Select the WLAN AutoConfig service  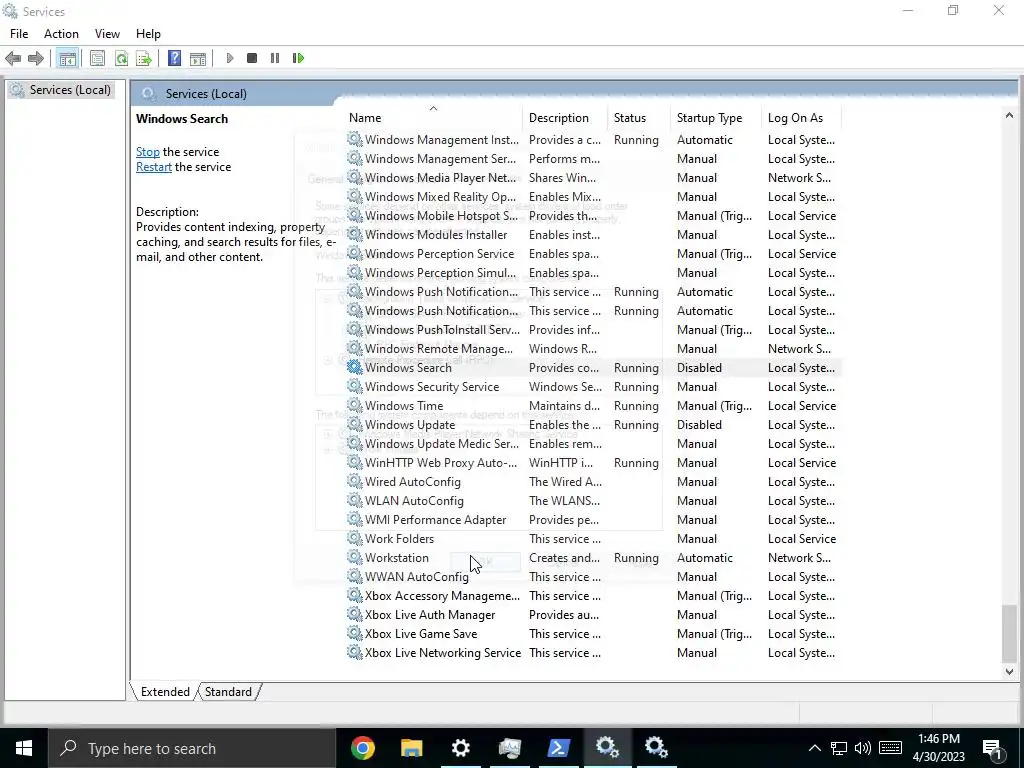[x=593, y=501]
